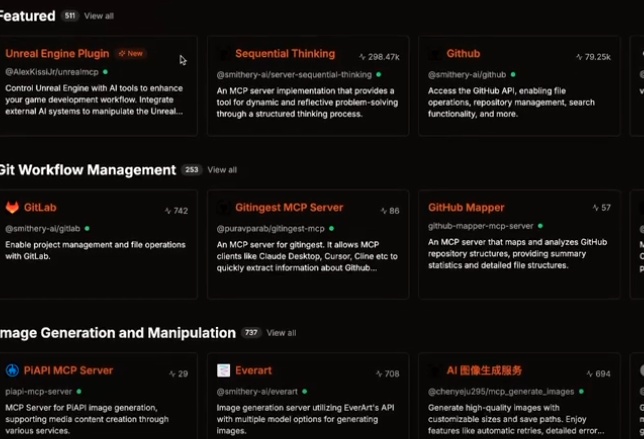Click the Github card logo icon
The image size is (644, 439).
click(435, 54)
